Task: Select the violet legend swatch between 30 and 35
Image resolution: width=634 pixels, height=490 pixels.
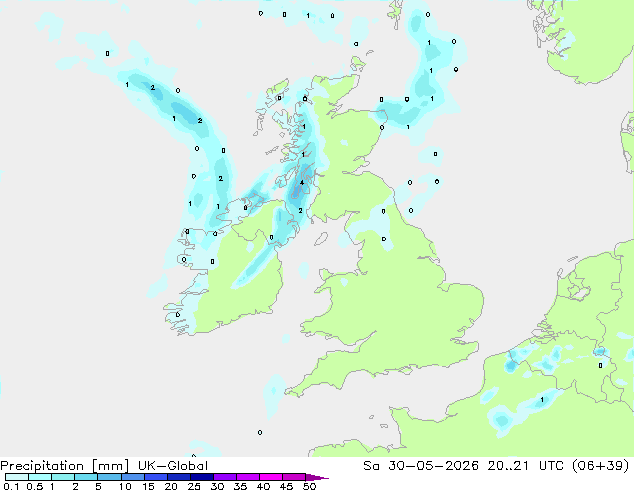Action: (x=225, y=477)
